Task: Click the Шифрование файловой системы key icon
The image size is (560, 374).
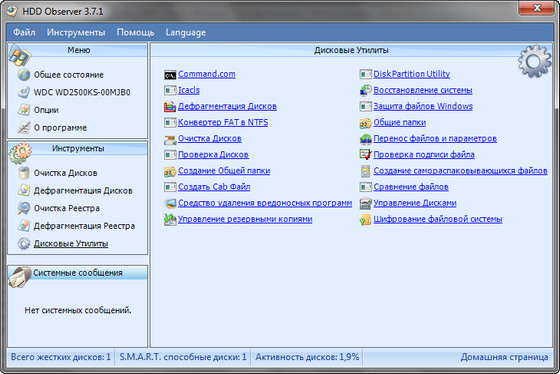Action: pos(365,219)
